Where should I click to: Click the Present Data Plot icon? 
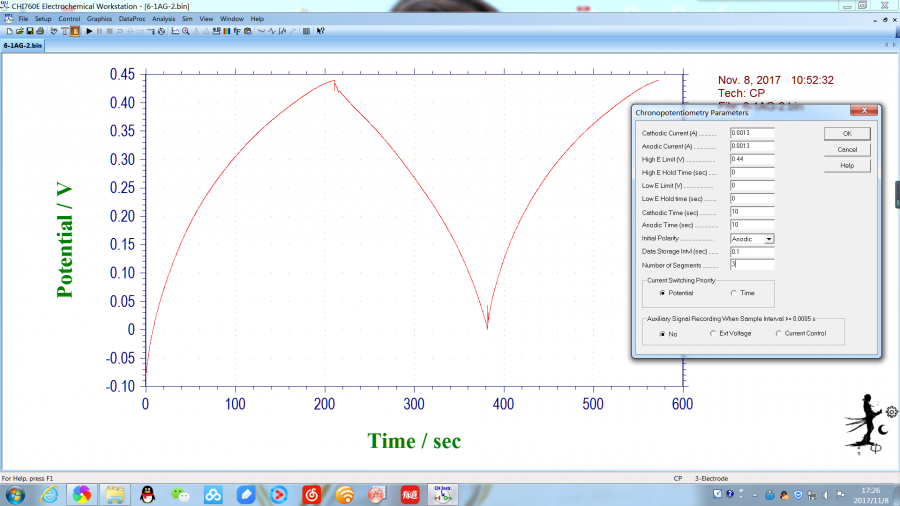(x=175, y=31)
